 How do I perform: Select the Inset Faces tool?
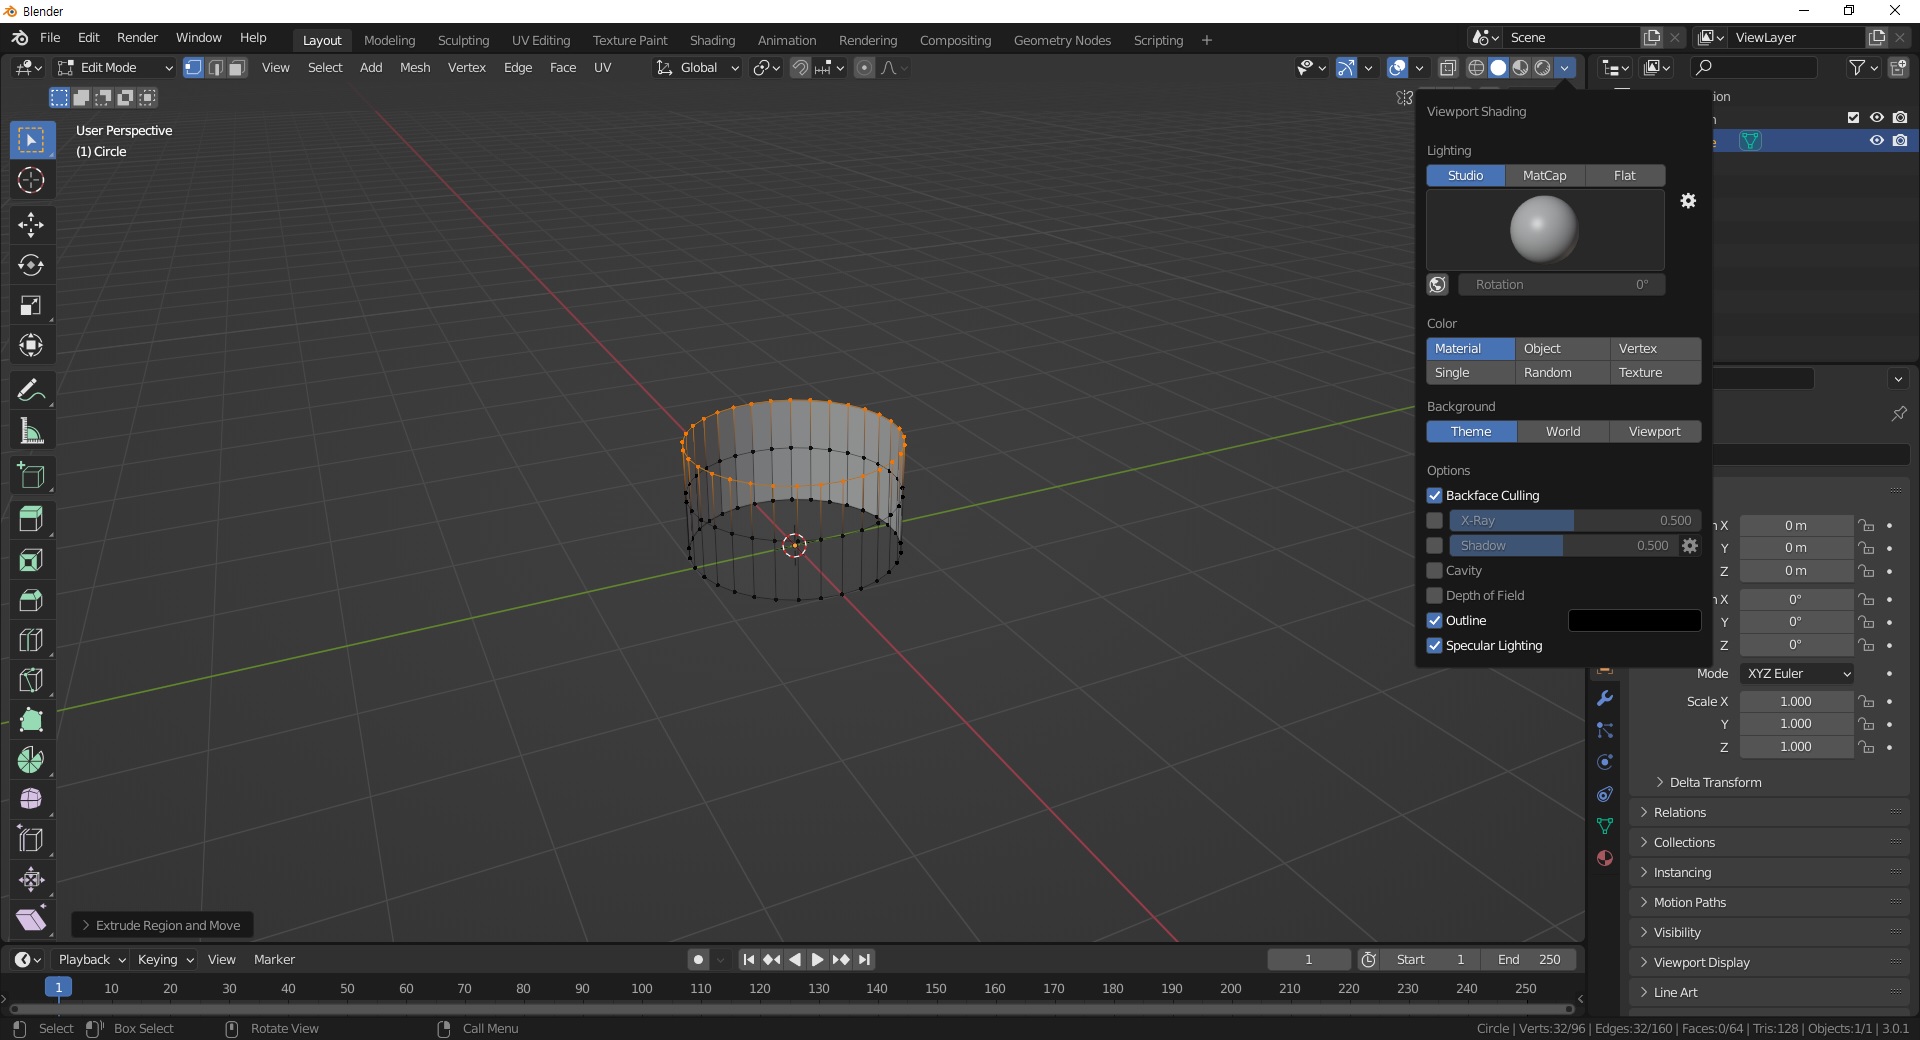click(x=31, y=560)
